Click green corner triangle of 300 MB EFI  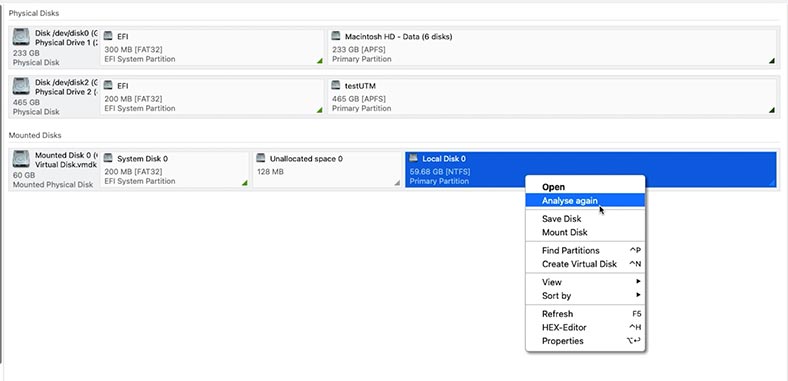(320, 61)
